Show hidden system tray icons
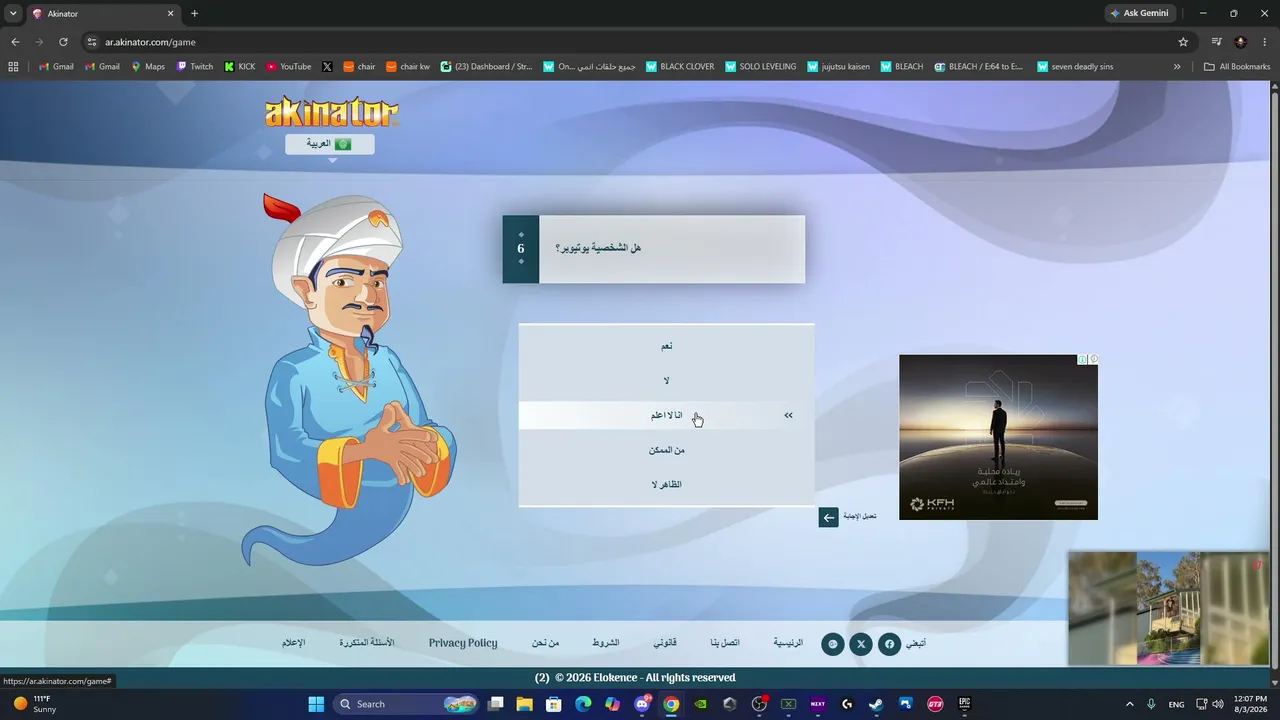The image size is (1280, 720). [1130, 704]
